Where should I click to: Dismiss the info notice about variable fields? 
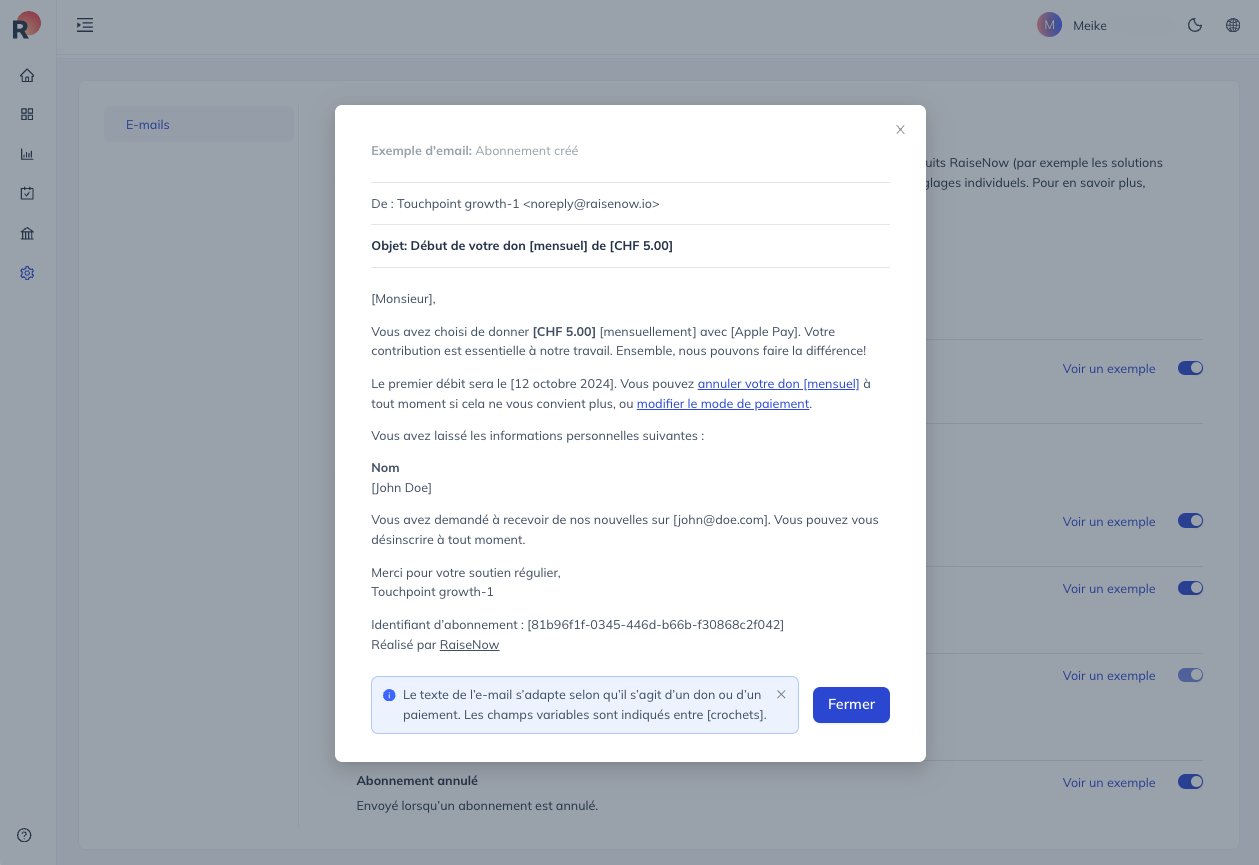tap(781, 694)
